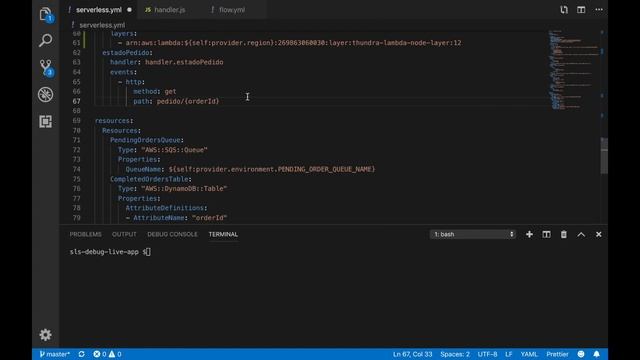Open notifications bell
The width and height of the screenshot is (640, 360).
596,354
